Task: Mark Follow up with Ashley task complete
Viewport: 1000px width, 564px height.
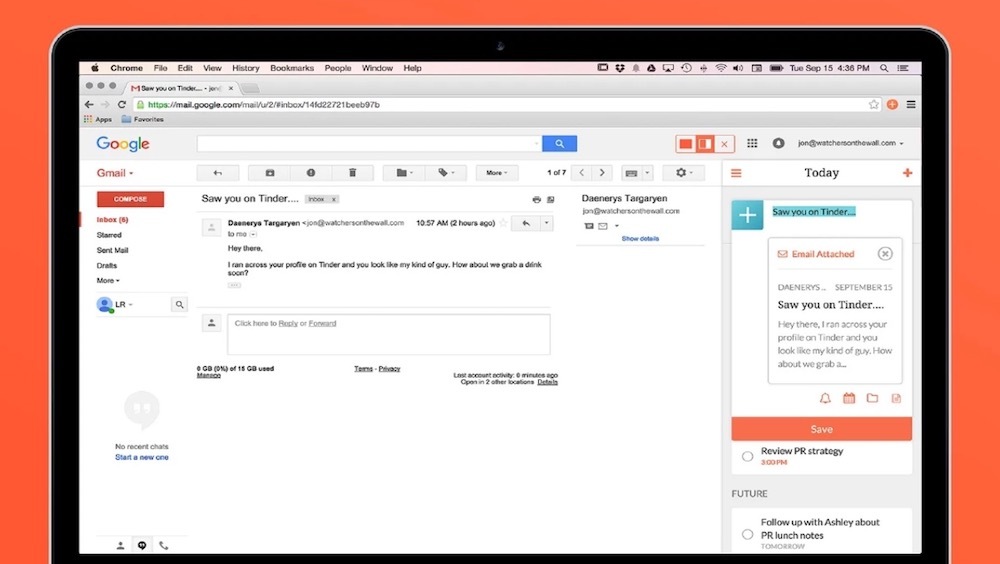Action: pos(747,534)
